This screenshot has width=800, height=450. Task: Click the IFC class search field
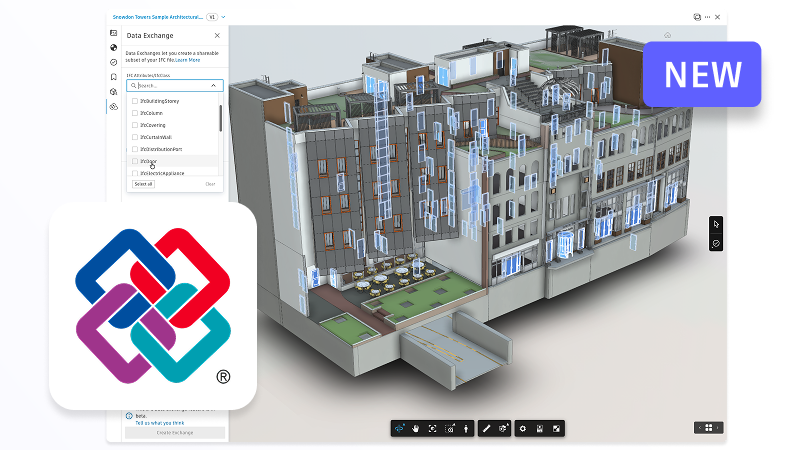click(170, 86)
